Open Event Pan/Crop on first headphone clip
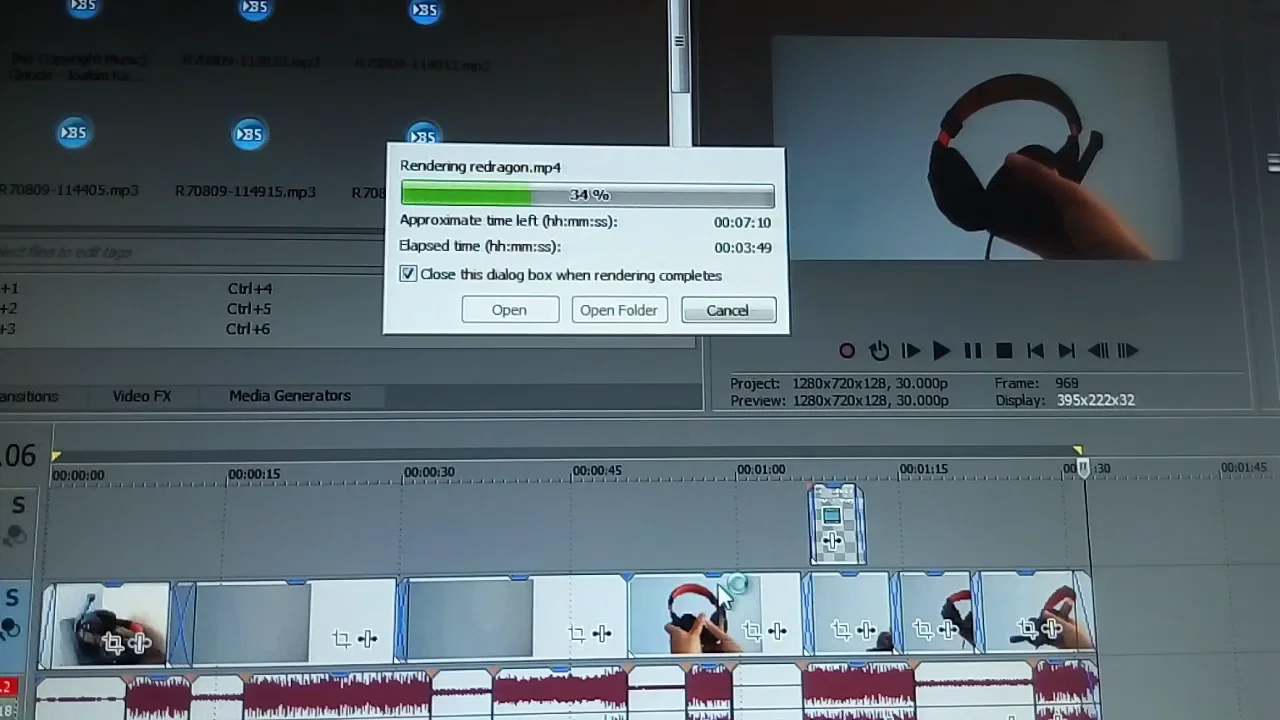Image resolution: width=1280 pixels, height=720 pixels. (x=112, y=643)
